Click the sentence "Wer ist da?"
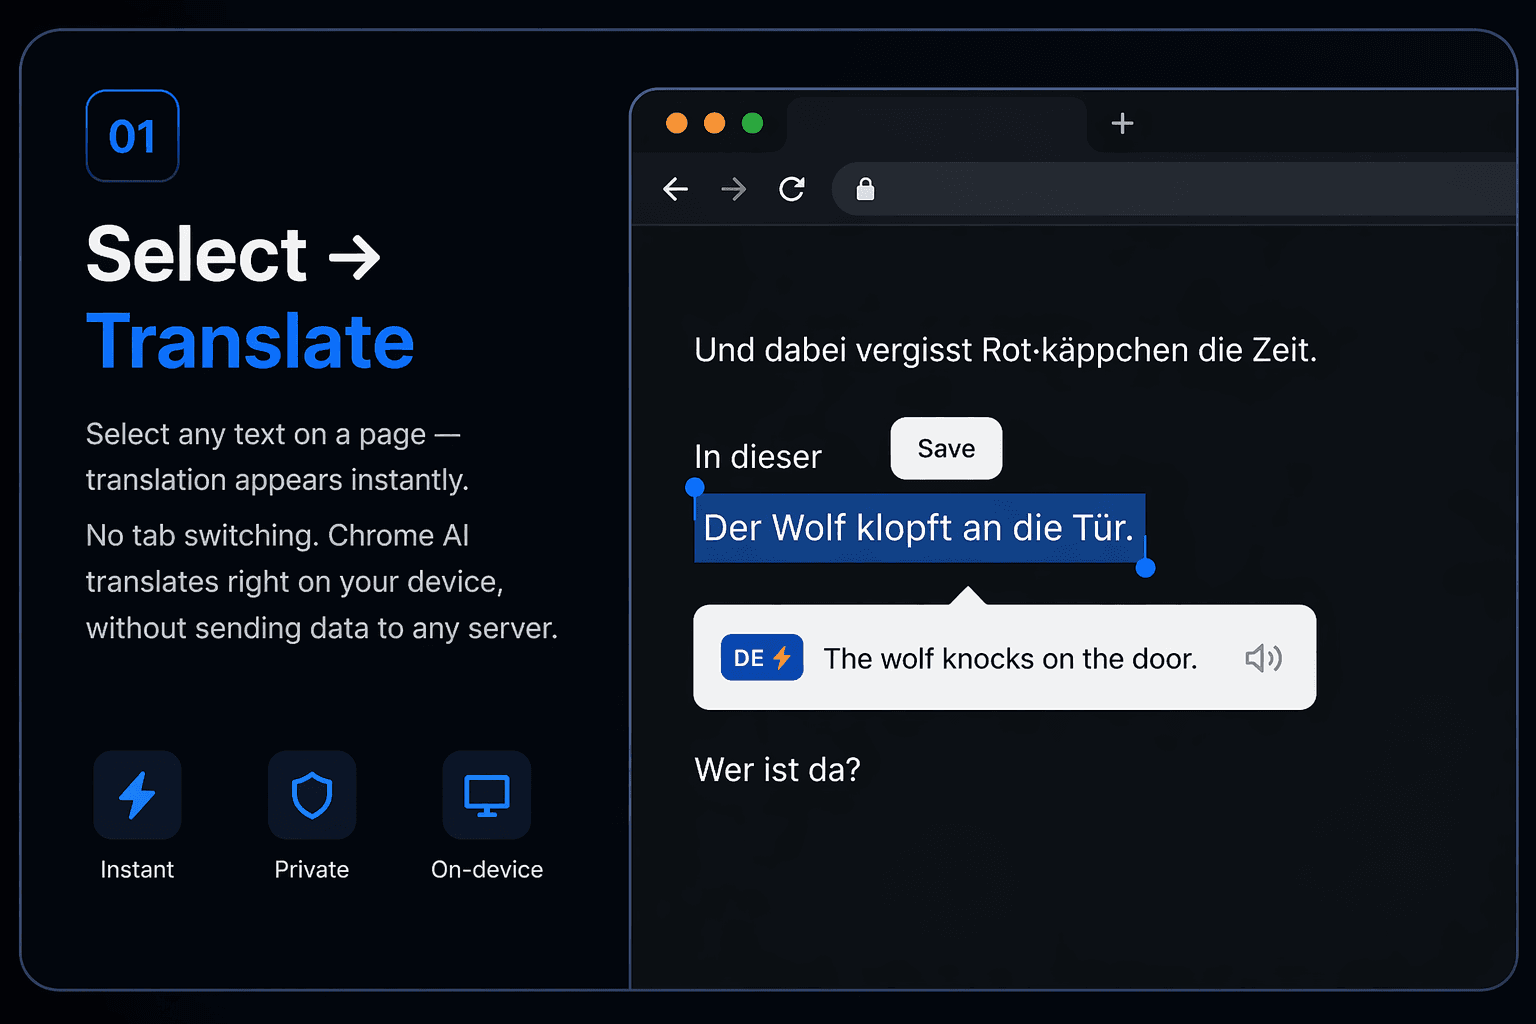1536x1024 pixels. click(x=777, y=770)
